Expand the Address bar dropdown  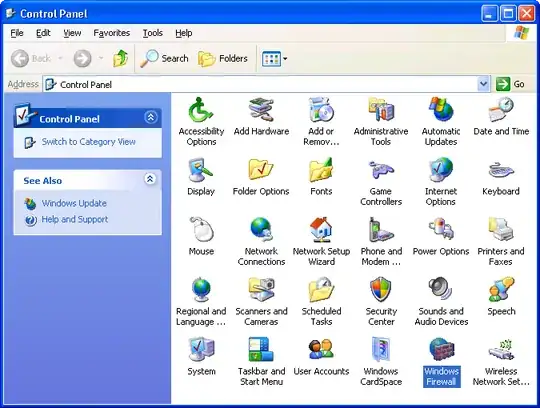[484, 84]
